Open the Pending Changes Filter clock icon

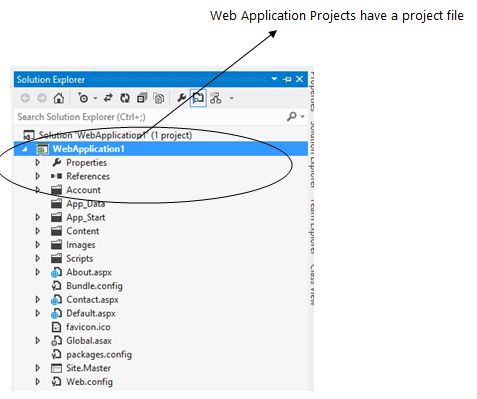tap(83, 98)
